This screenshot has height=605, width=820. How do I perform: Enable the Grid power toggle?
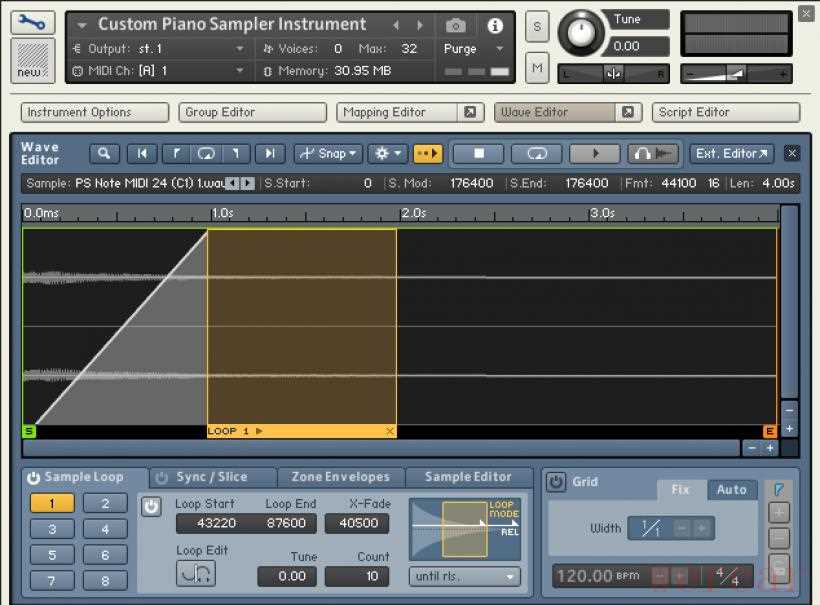pyautogui.click(x=556, y=483)
